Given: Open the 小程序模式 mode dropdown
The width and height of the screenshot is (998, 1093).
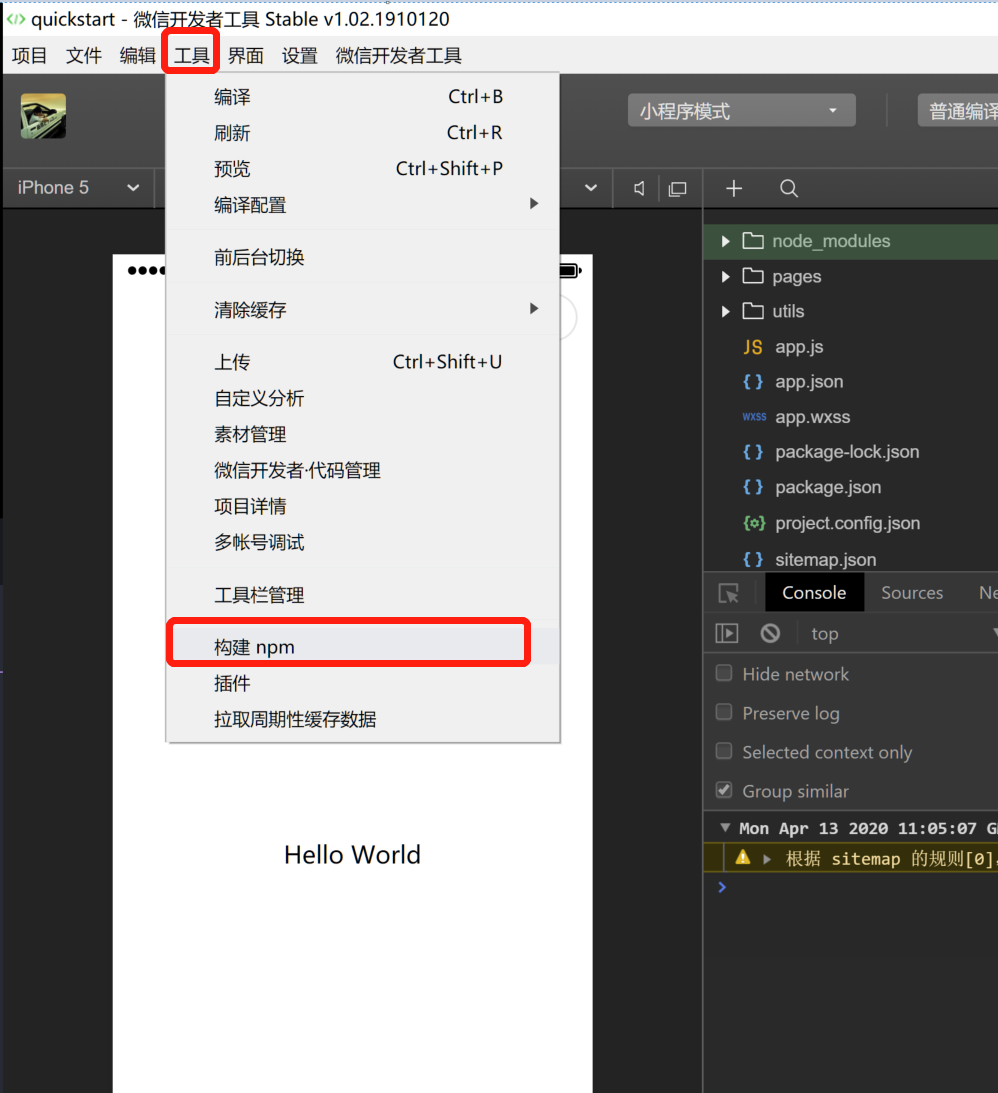Looking at the screenshot, I should (742, 111).
